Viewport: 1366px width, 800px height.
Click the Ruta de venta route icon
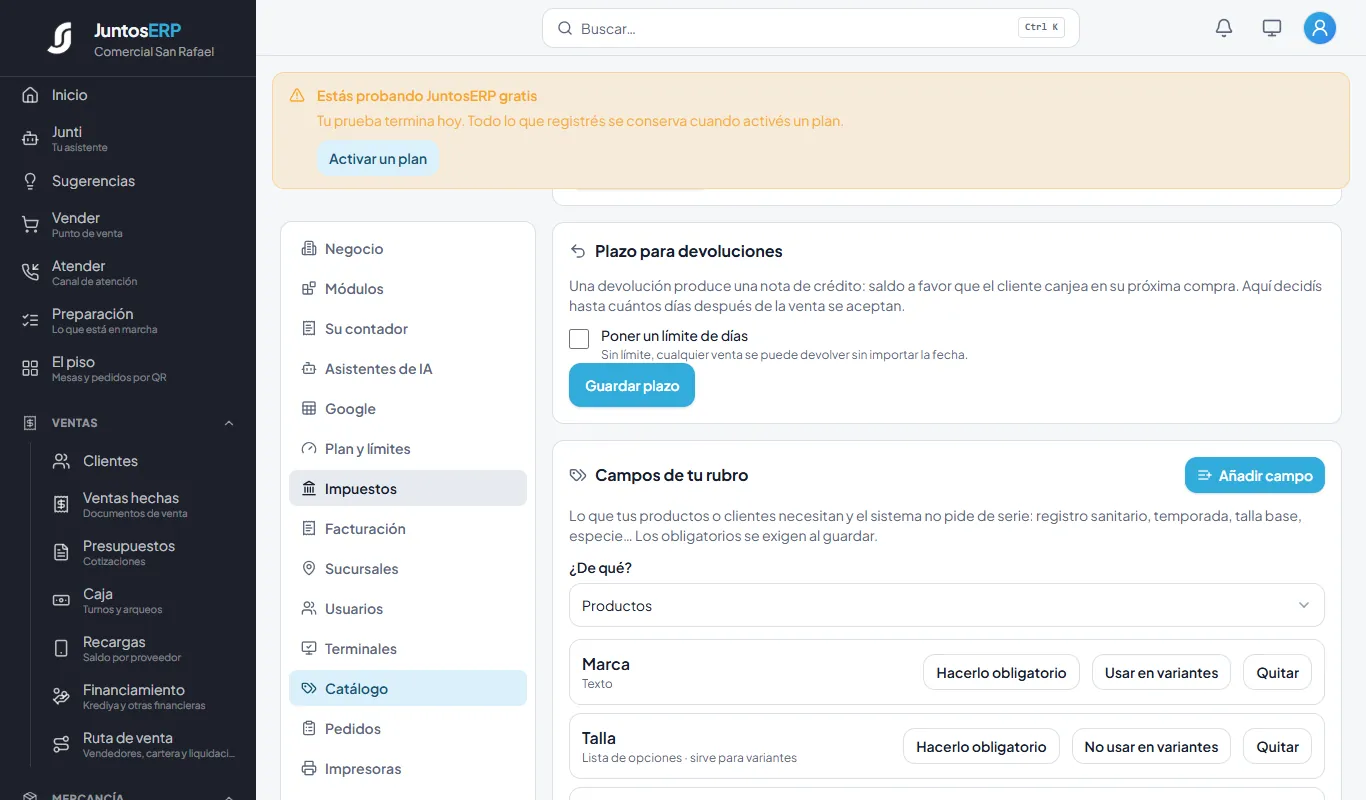click(x=61, y=744)
